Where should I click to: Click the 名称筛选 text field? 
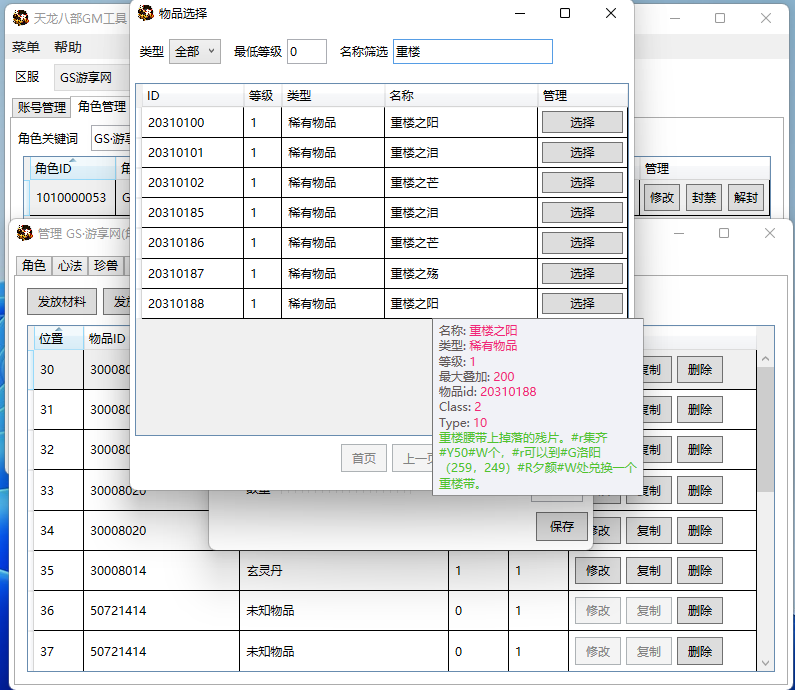(x=472, y=52)
